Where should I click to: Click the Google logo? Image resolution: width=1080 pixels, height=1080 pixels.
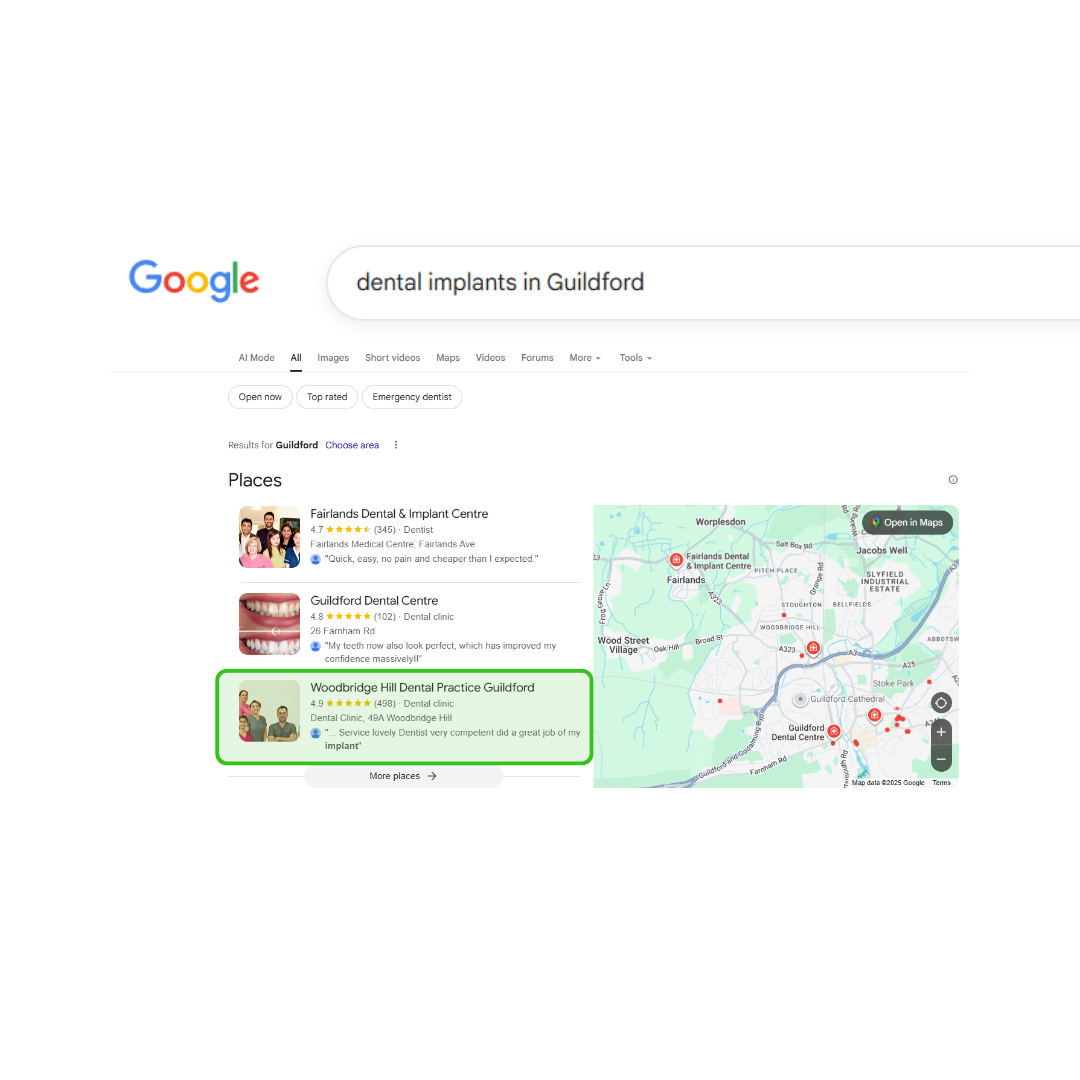tap(194, 280)
